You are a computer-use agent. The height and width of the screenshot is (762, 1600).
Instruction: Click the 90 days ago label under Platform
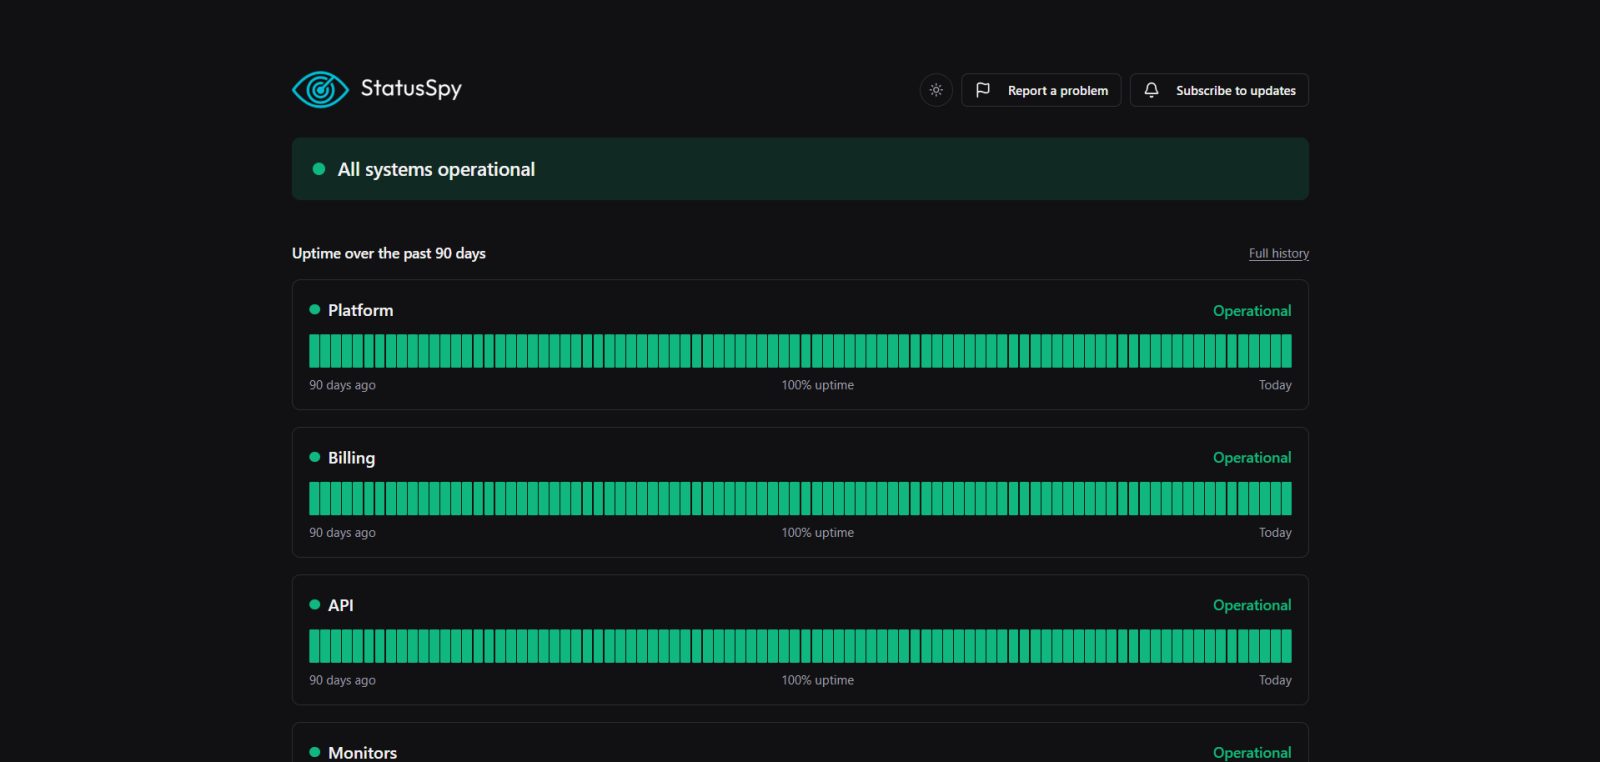pyautogui.click(x=342, y=385)
